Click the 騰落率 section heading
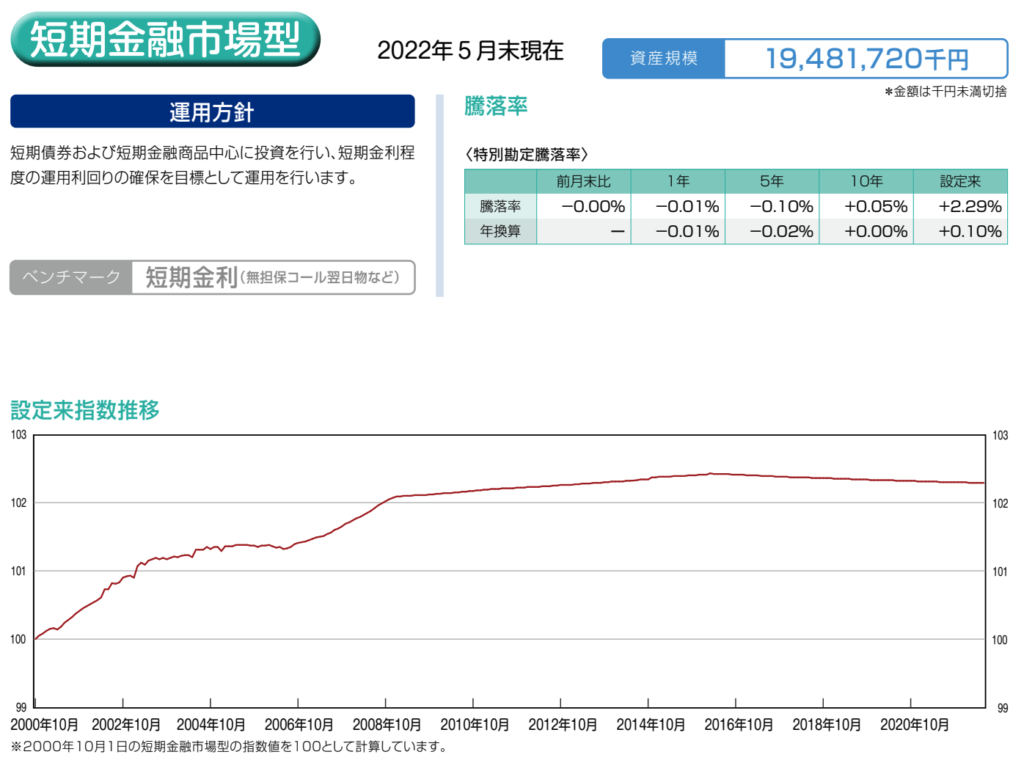The height and width of the screenshot is (760, 1024). pos(496,107)
